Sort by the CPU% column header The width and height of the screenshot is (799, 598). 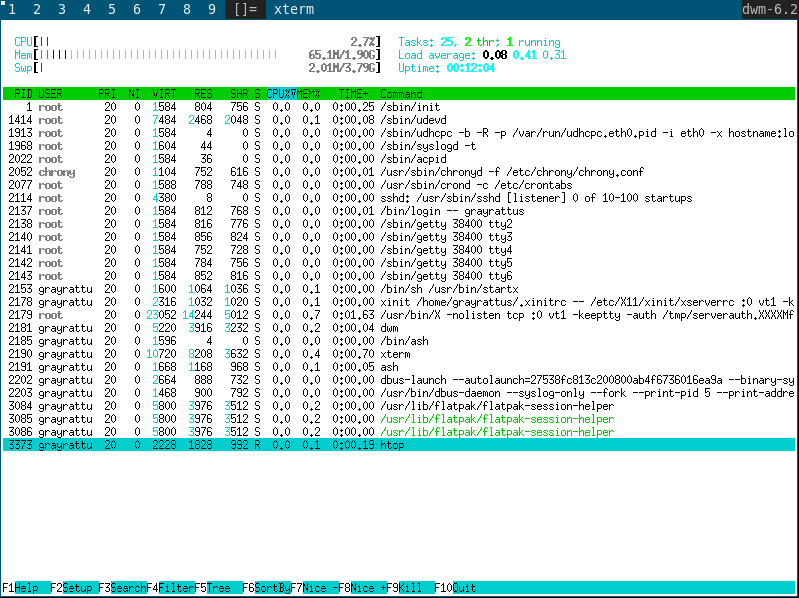(281, 94)
